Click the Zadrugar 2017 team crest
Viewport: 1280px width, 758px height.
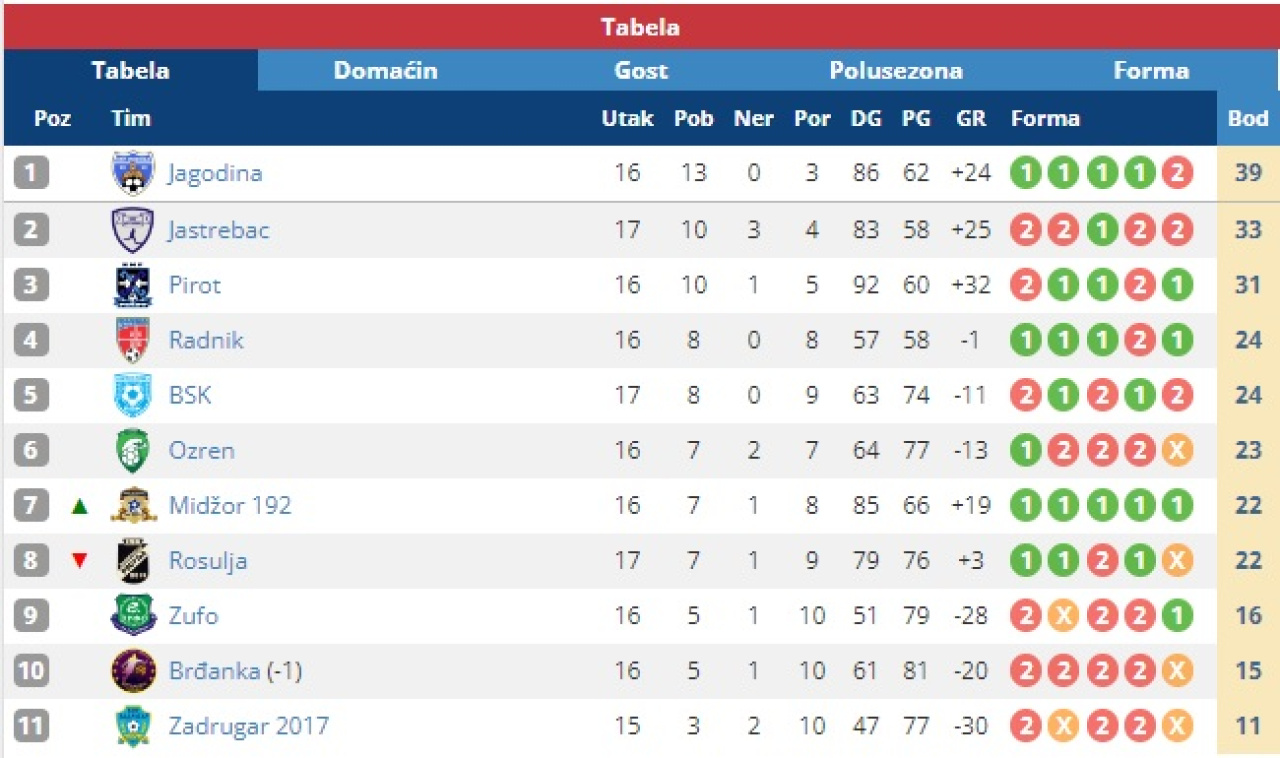click(133, 725)
